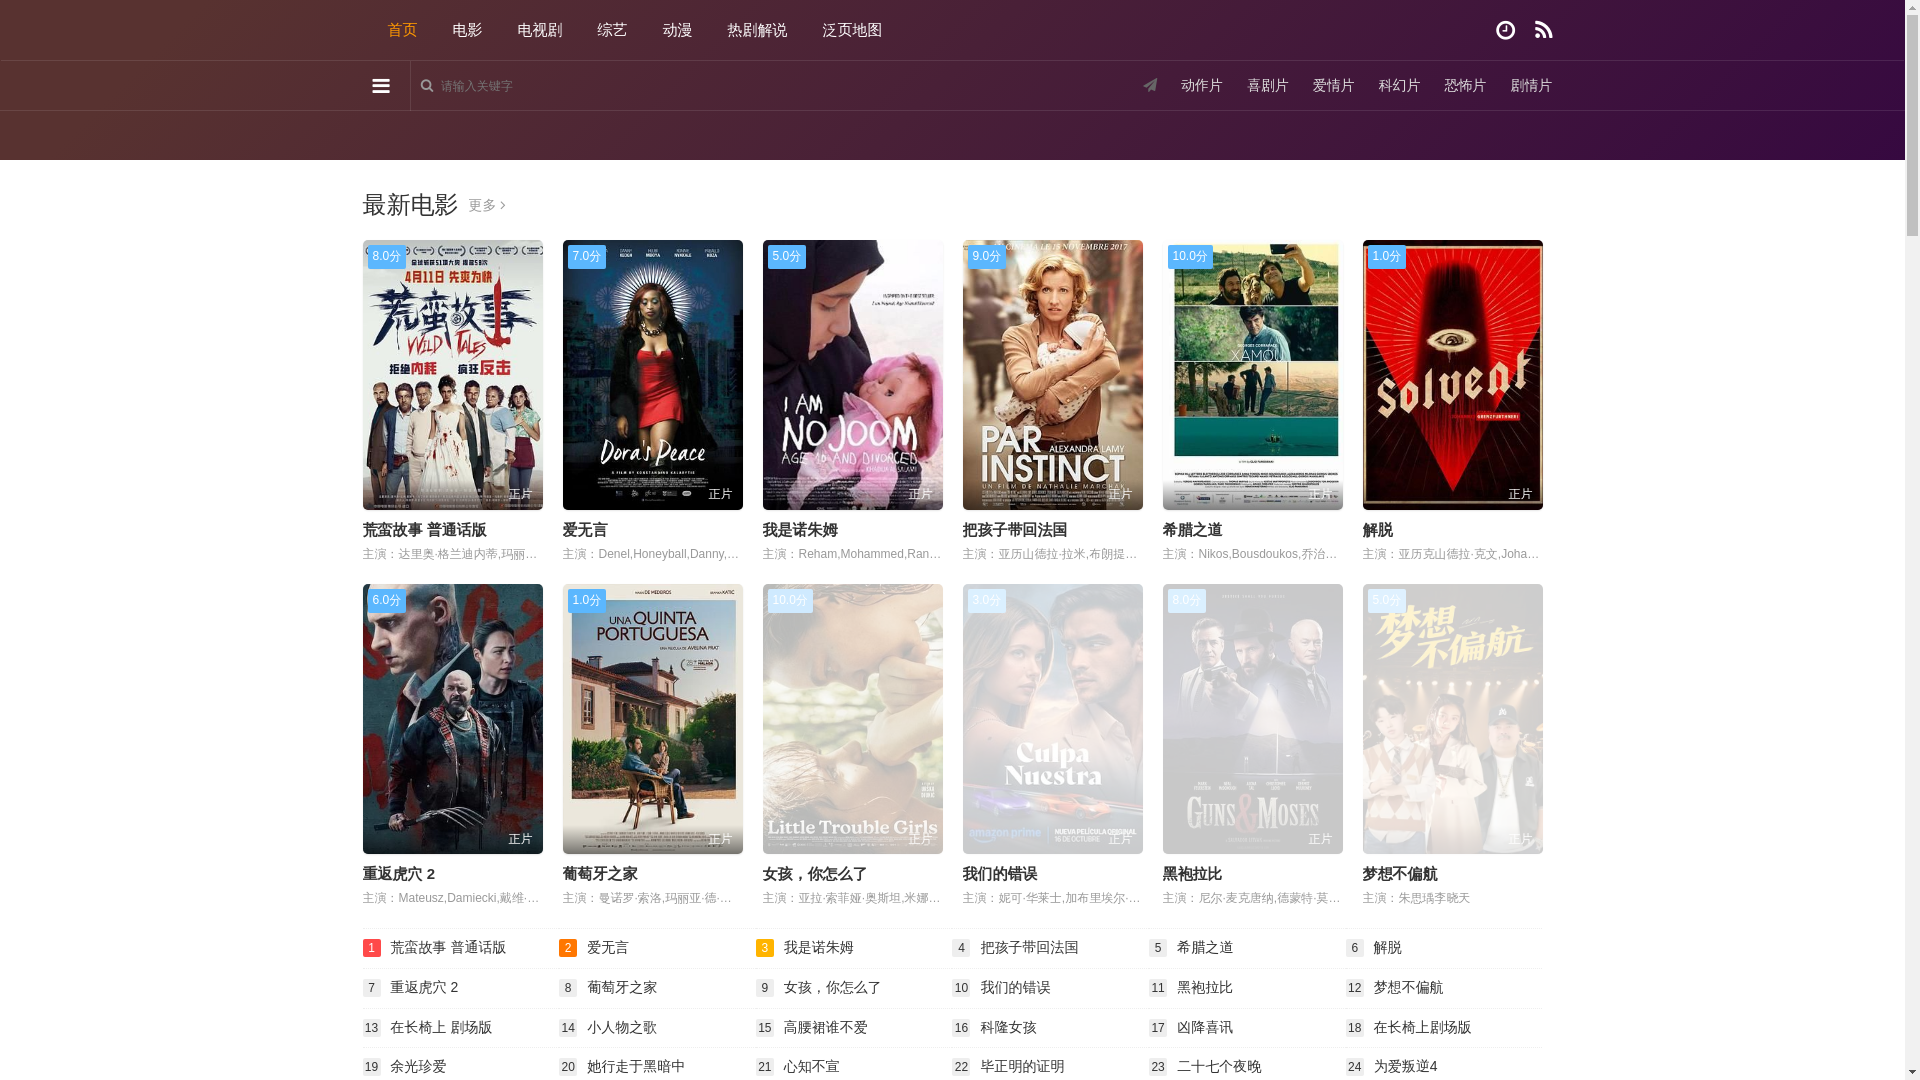
Task: Click the paper plane icon
Action: tap(1150, 85)
